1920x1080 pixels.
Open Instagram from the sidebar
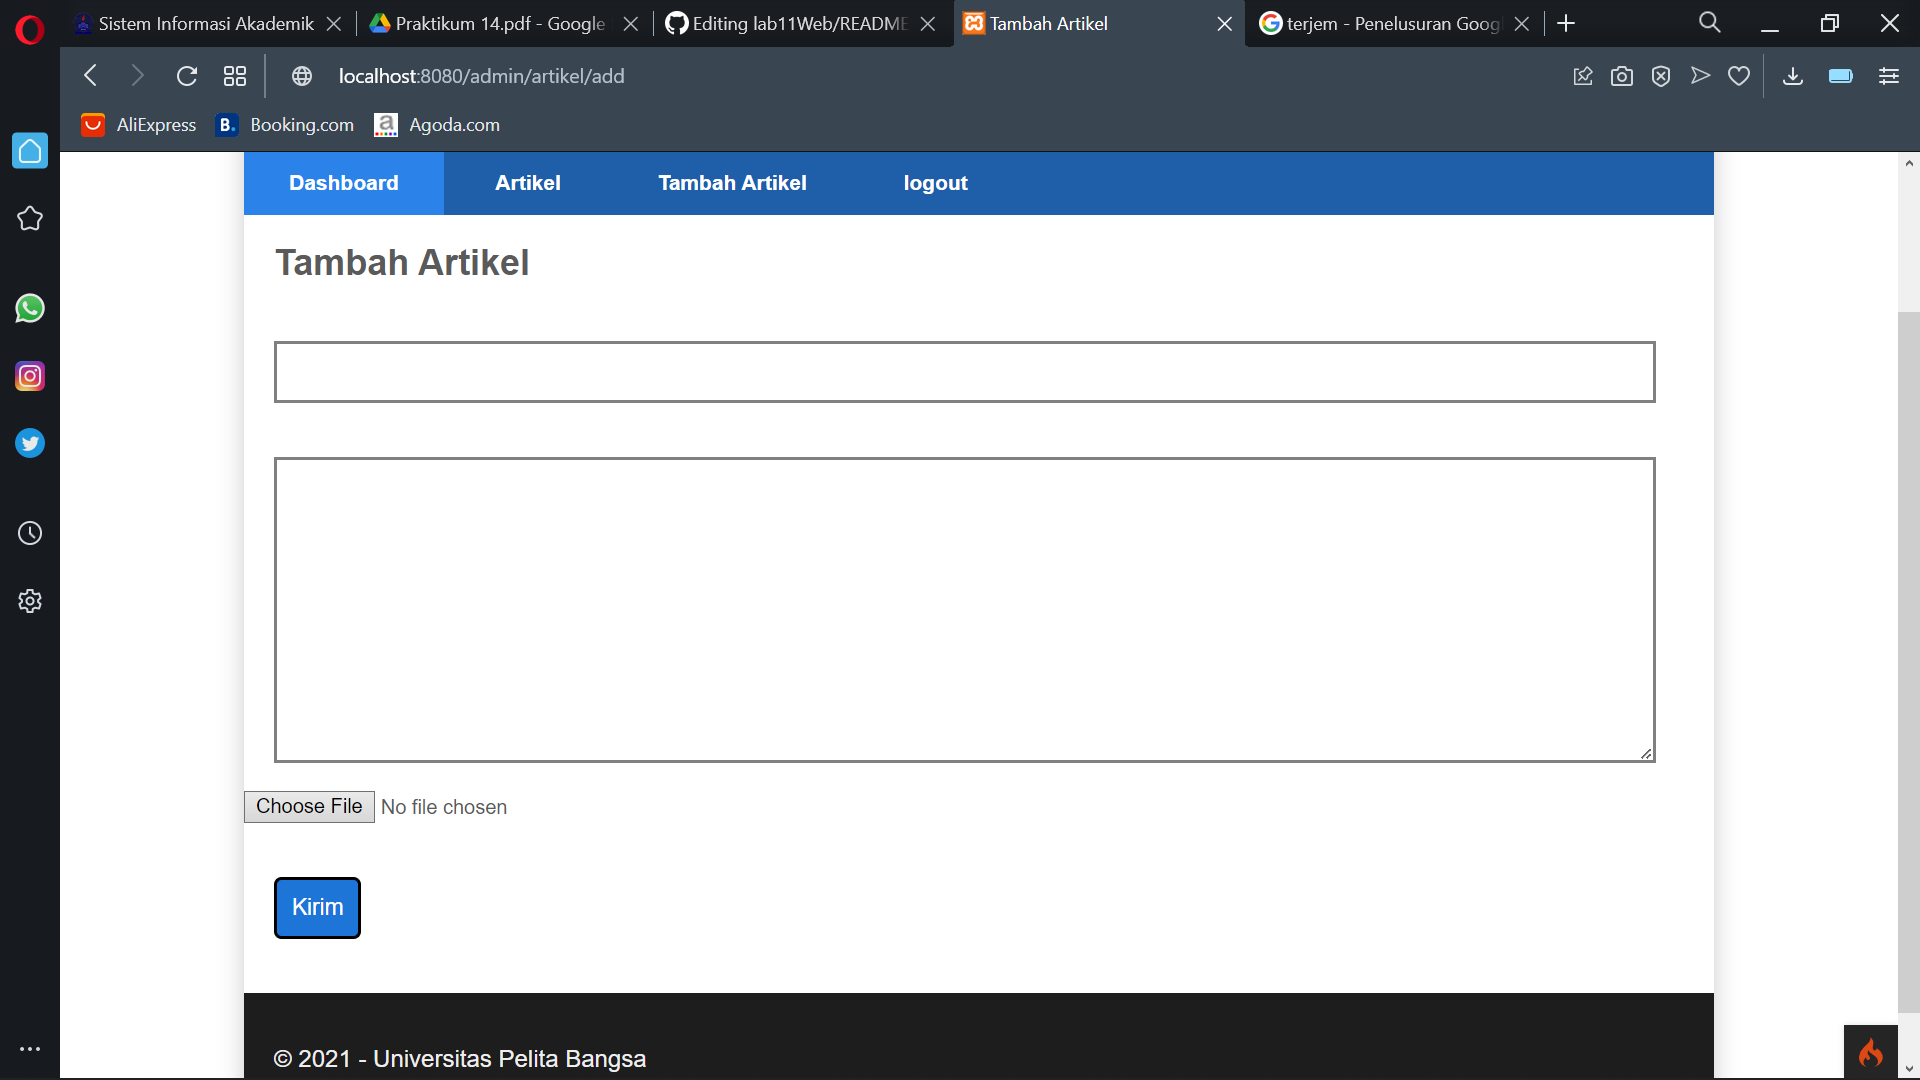coord(30,376)
